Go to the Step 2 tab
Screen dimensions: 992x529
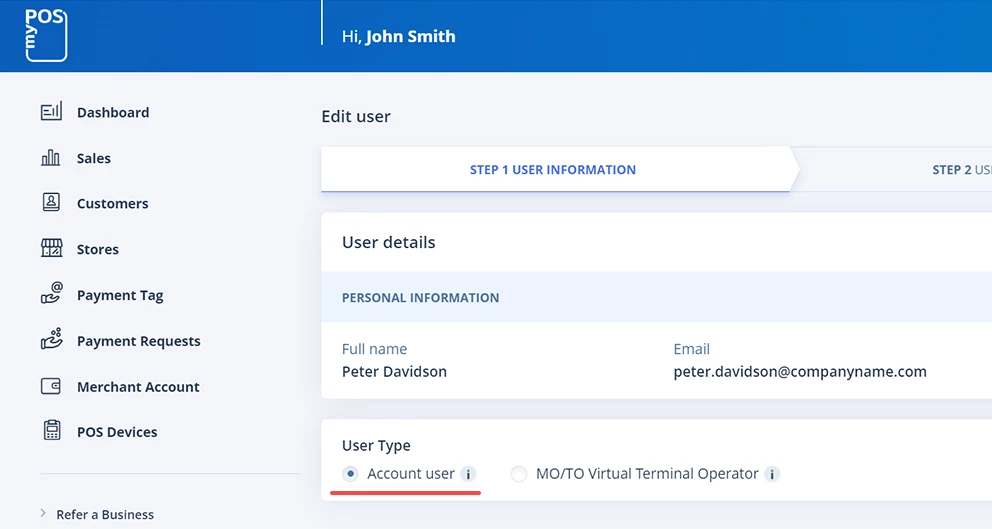[960, 170]
